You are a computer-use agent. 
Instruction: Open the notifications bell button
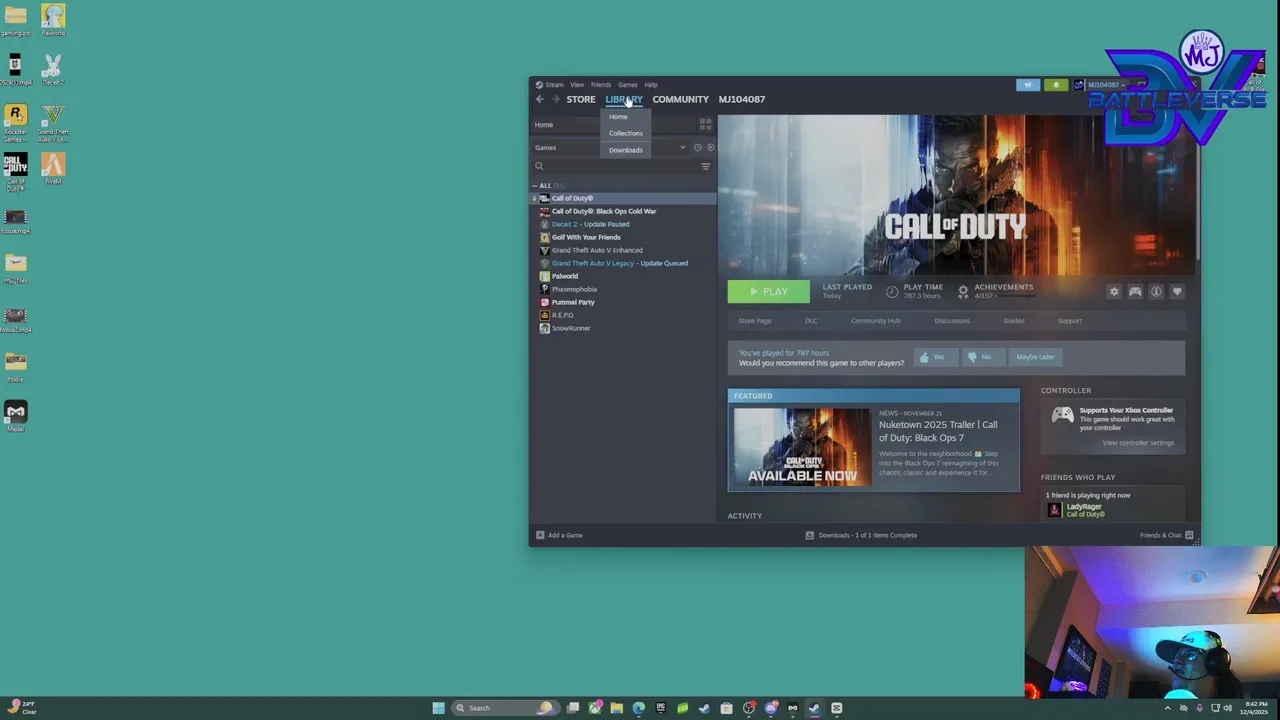click(x=1056, y=85)
